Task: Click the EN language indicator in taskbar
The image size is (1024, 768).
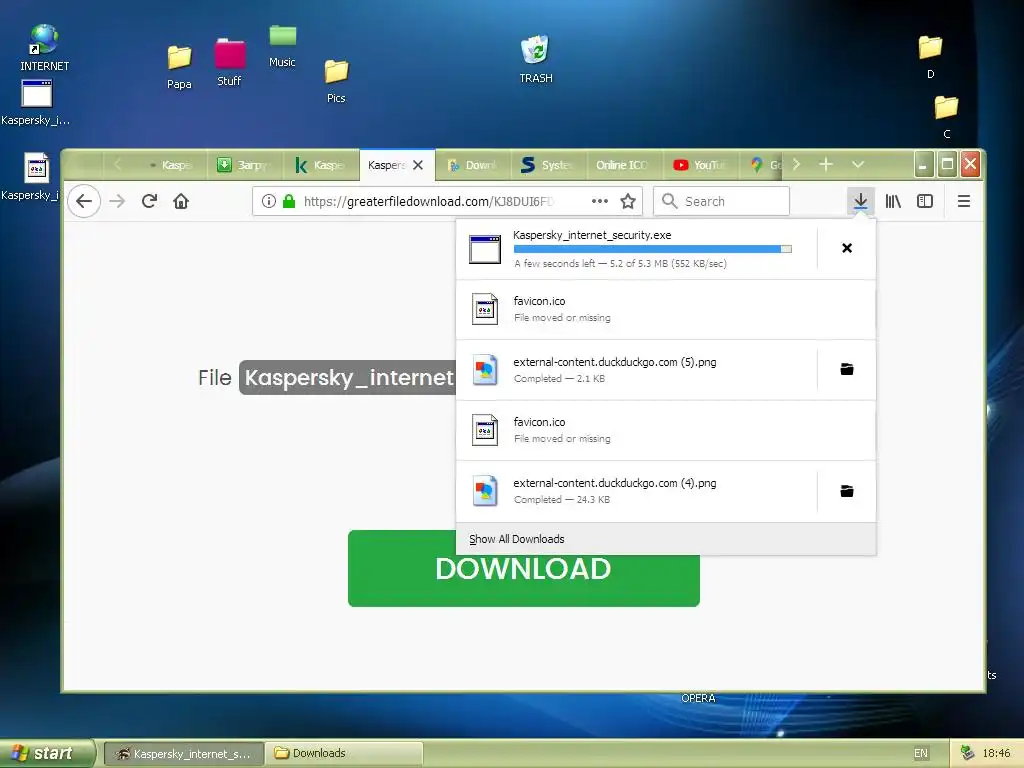Action: (x=921, y=753)
